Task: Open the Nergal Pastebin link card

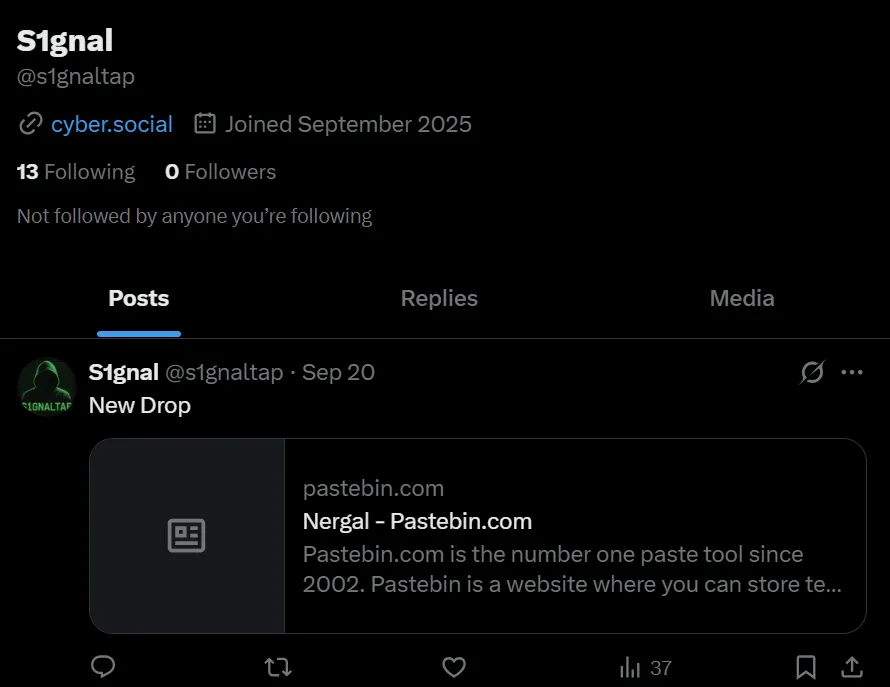Action: [571, 536]
